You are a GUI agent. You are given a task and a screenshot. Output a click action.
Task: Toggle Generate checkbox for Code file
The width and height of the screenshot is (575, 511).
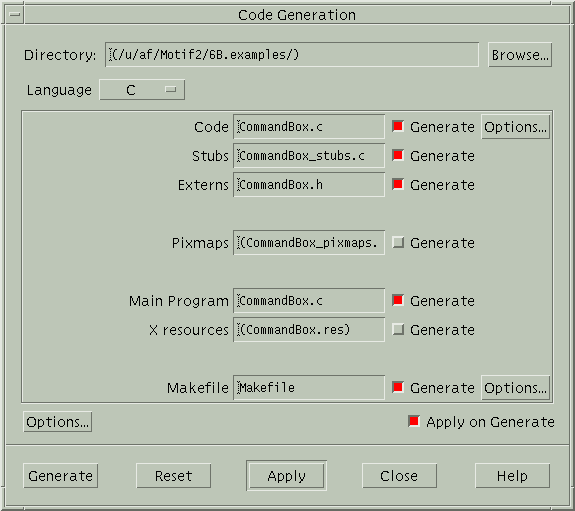point(398,127)
